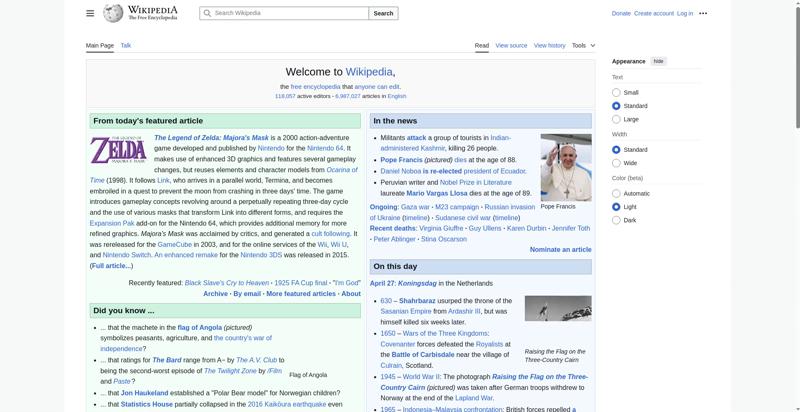
Task: Open featured article Archive link
Action: (215, 294)
